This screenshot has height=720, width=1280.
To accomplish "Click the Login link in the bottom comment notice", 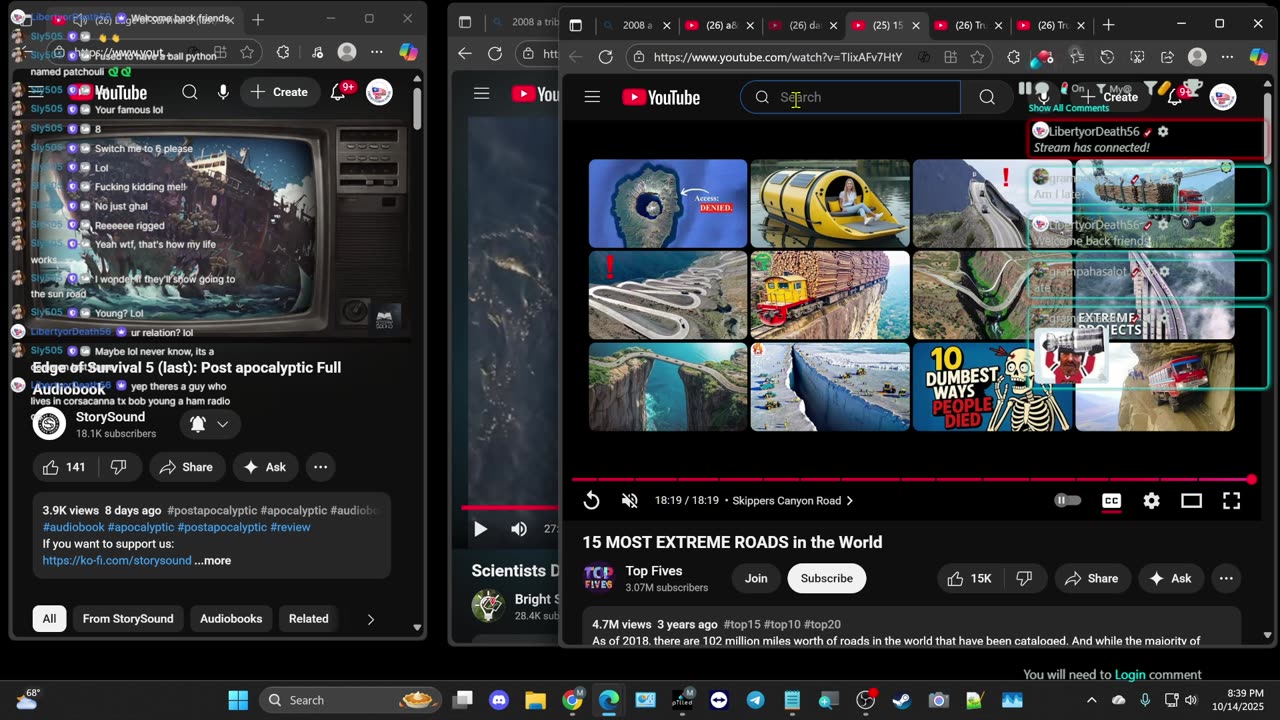I will pyautogui.click(x=1130, y=675).
